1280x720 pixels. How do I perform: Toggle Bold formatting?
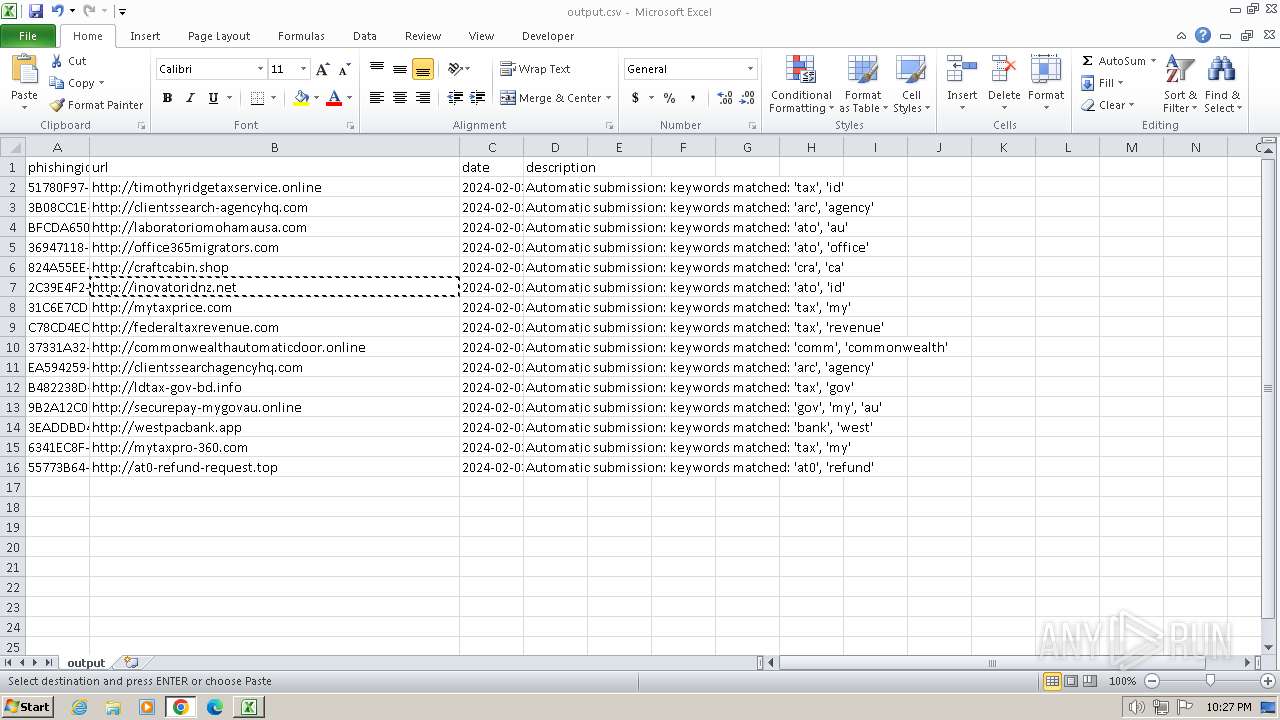click(x=167, y=98)
